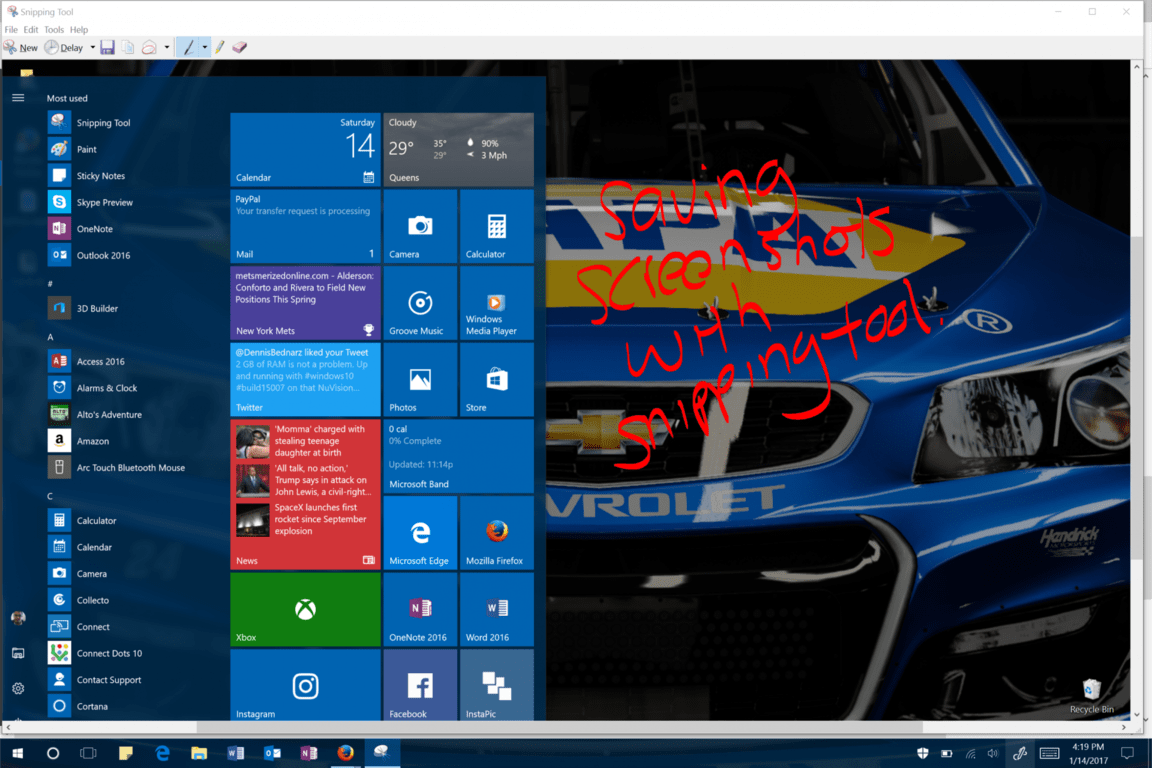Open OneNote from the taskbar
Screen dimensions: 1152x768
(309, 753)
